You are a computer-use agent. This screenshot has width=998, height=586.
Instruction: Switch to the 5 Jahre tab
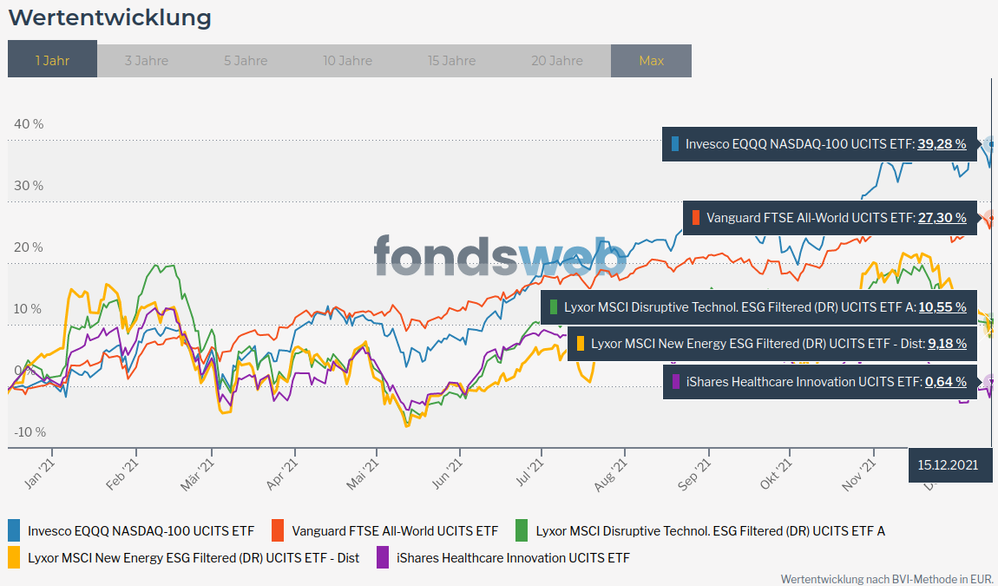245,60
